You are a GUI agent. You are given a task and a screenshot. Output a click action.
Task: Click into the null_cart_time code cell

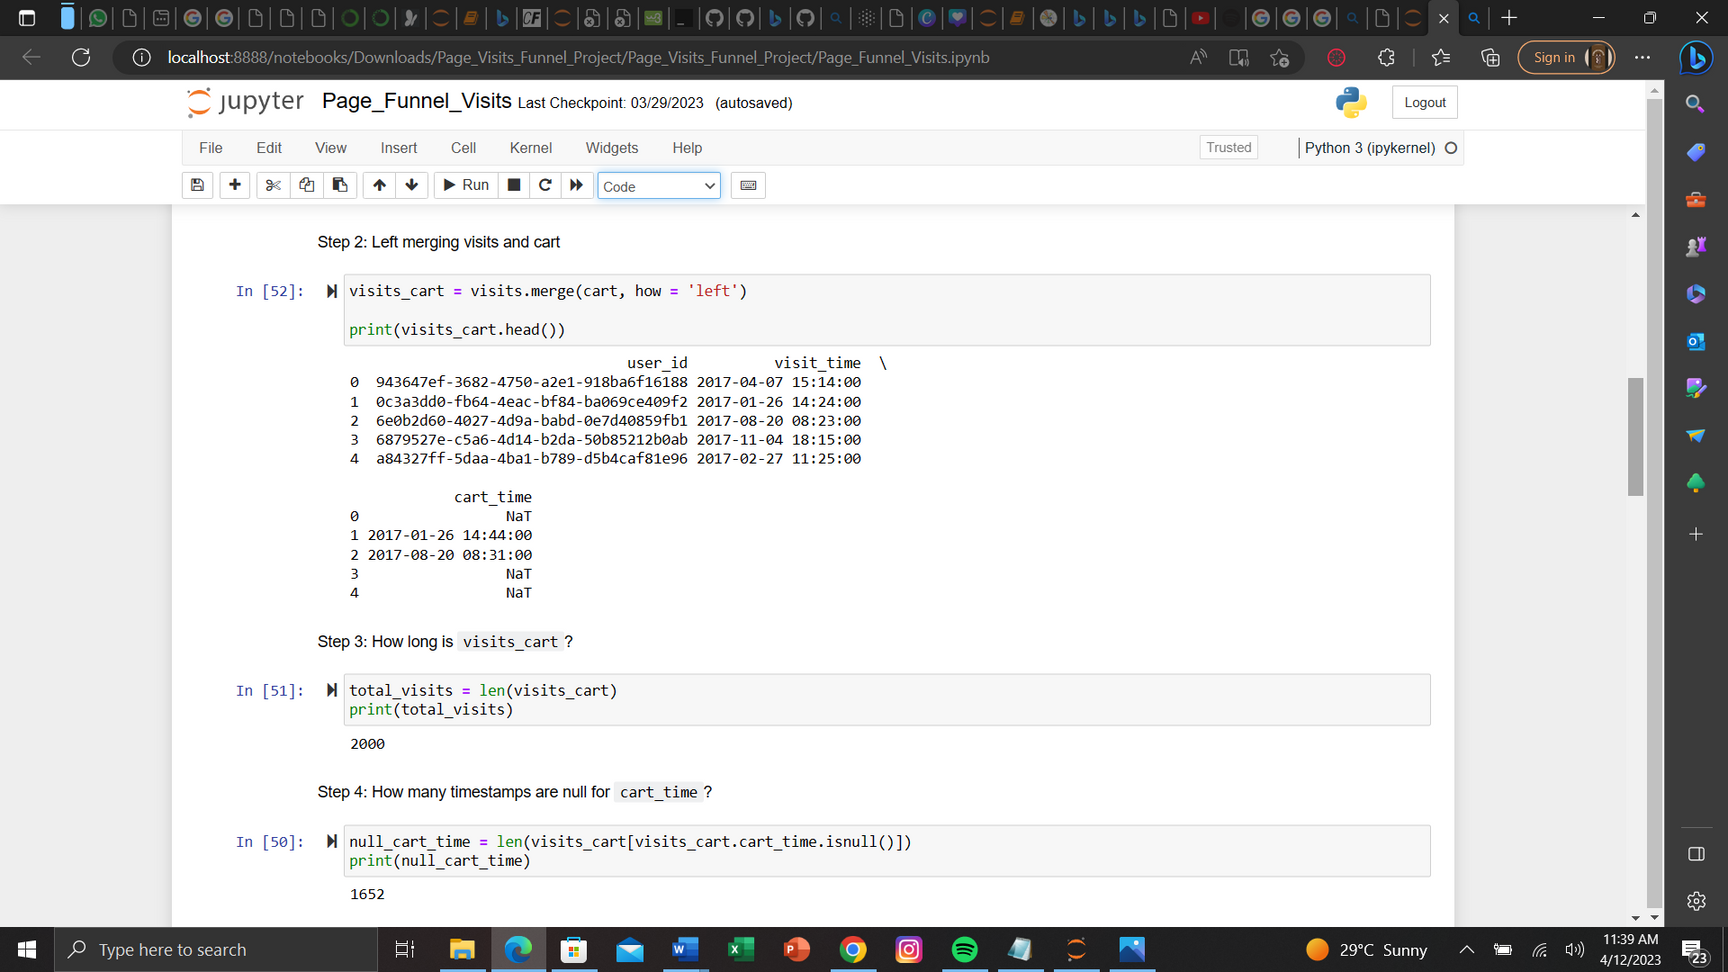[x=887, y=851]
